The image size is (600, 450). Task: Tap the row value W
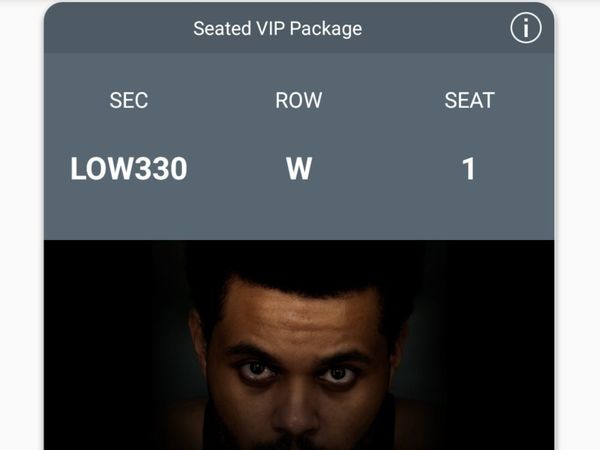tap(298, 169)
